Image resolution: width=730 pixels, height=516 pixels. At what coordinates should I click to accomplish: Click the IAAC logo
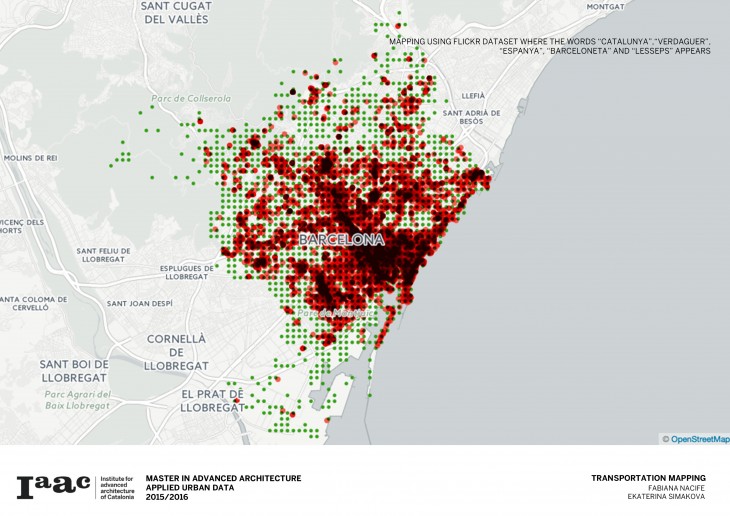(54, 487)
